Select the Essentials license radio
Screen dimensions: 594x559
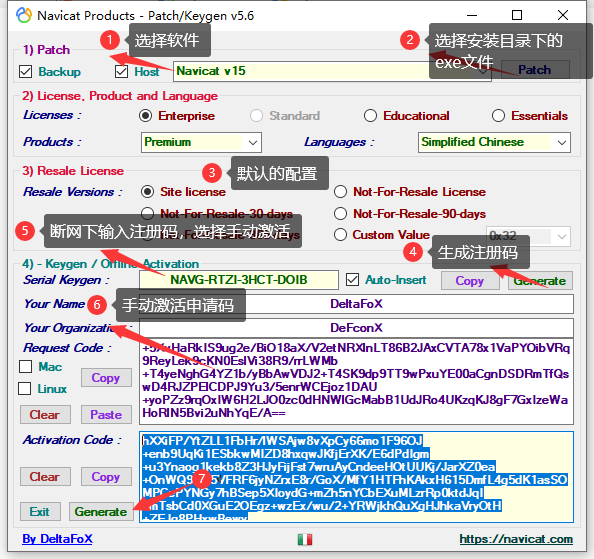click(x=498, y=116)
